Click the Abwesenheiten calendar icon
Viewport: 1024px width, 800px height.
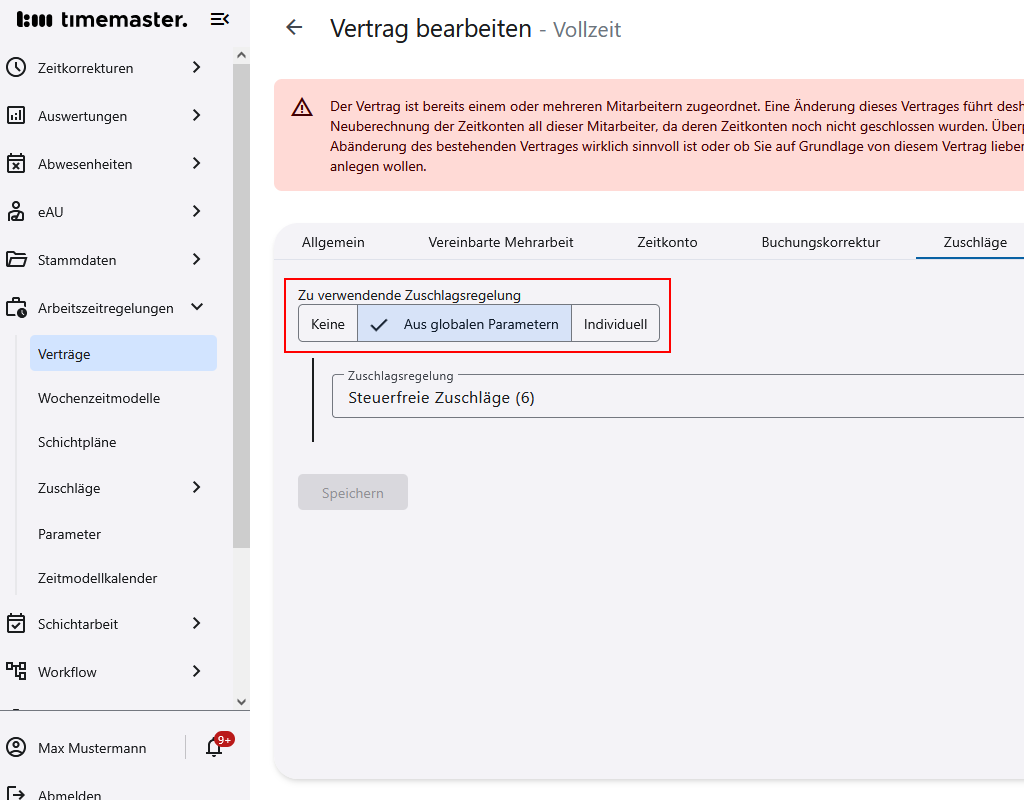(x=16, y=164)
